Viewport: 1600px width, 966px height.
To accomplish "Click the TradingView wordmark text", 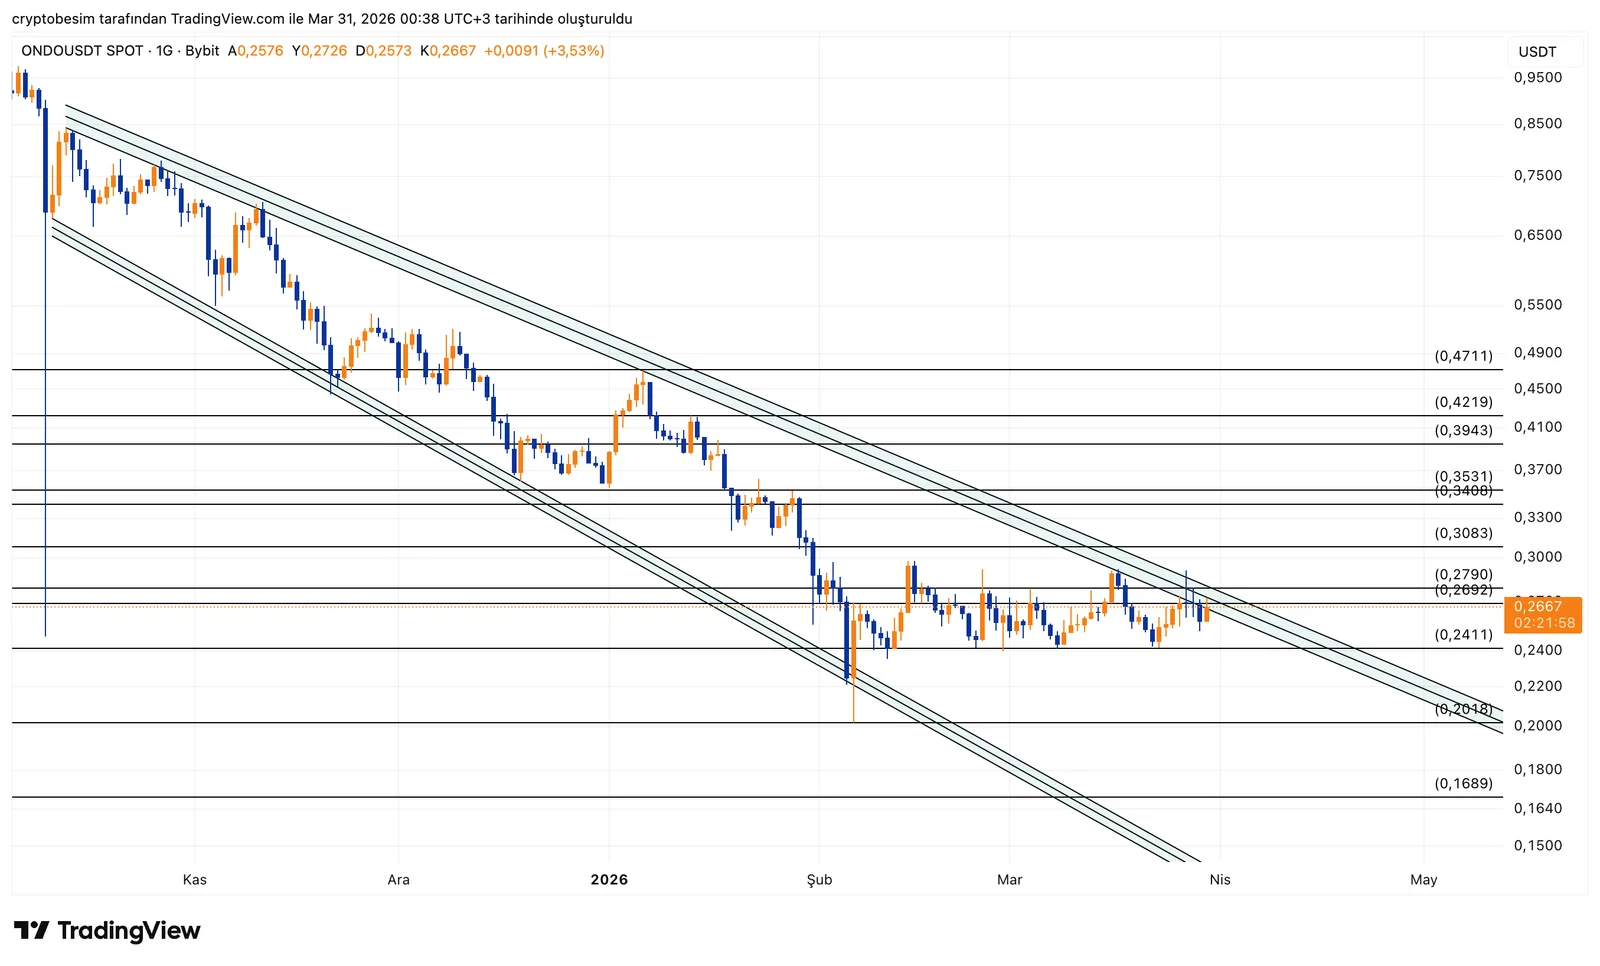I will tap(129, 931).
